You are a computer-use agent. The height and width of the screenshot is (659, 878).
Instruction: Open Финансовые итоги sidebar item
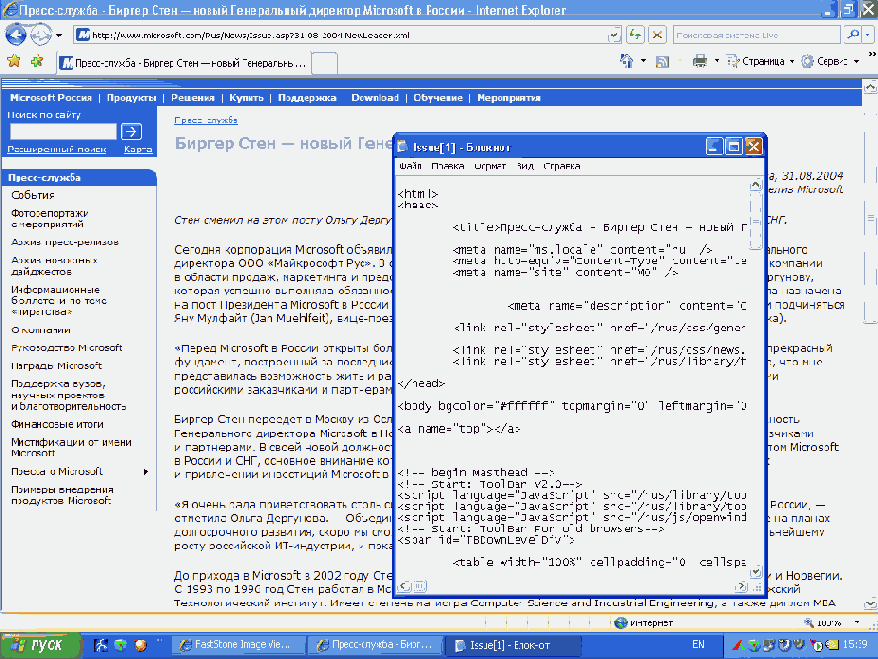(57, 424)
